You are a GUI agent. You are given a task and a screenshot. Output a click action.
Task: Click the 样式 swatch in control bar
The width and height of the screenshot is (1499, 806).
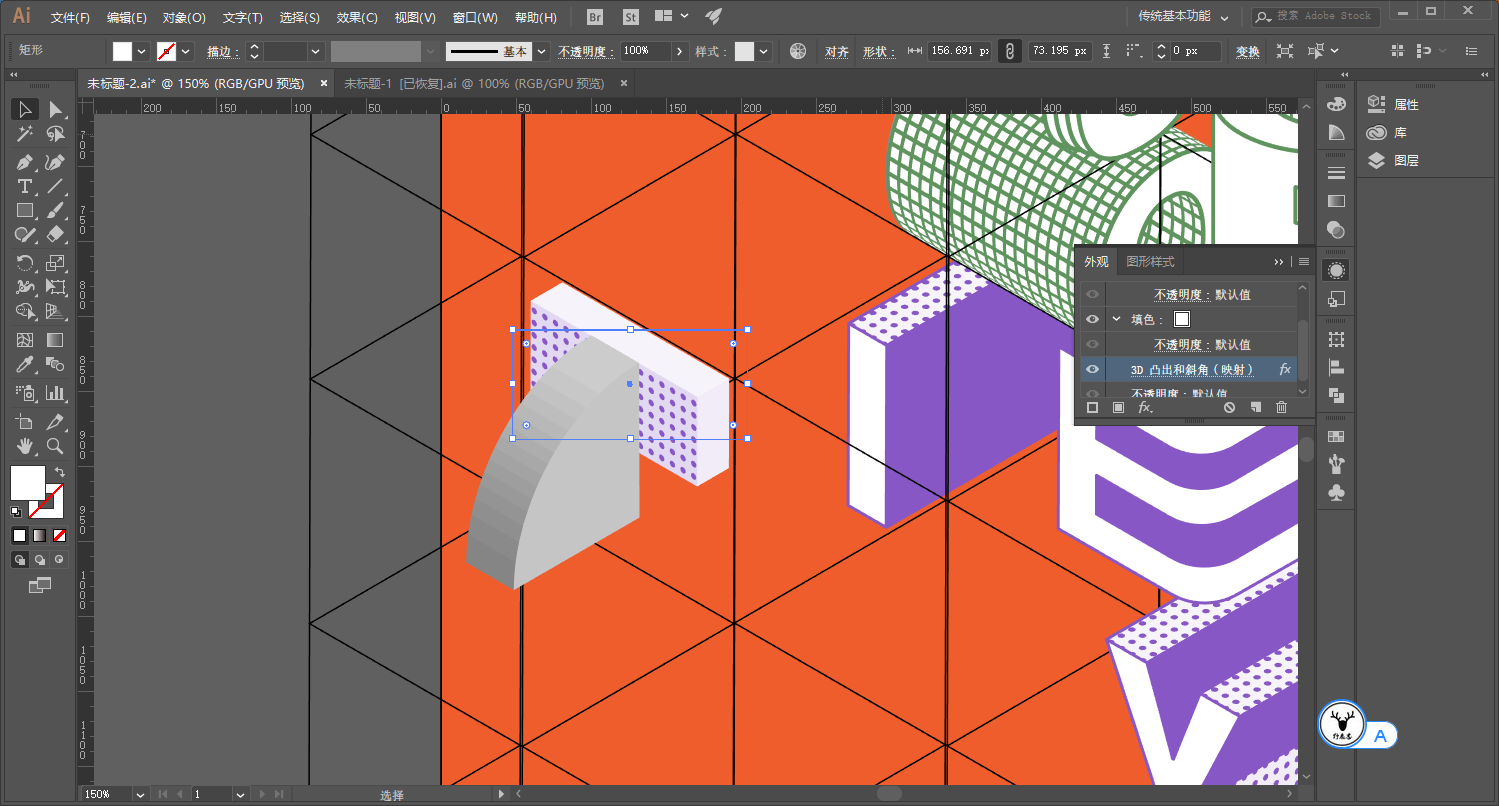click(x=744, y=51)
